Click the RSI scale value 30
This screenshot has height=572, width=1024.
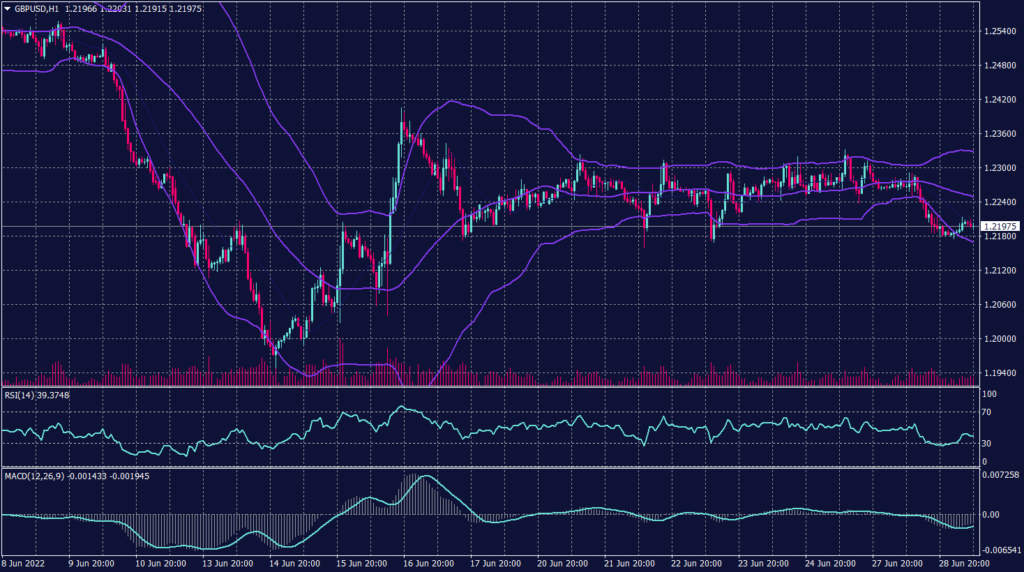click(x=988, y=443)
